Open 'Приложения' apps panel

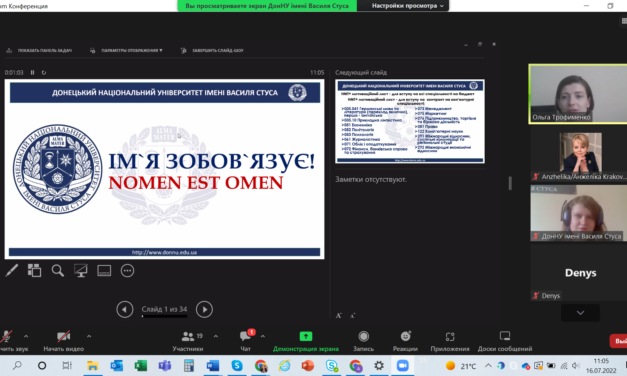[x=450, y=341]
